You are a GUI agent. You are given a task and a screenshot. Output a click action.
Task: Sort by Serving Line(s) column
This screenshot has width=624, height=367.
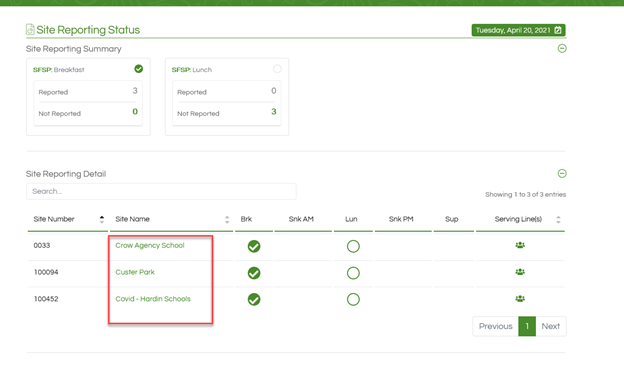point(521,219)
